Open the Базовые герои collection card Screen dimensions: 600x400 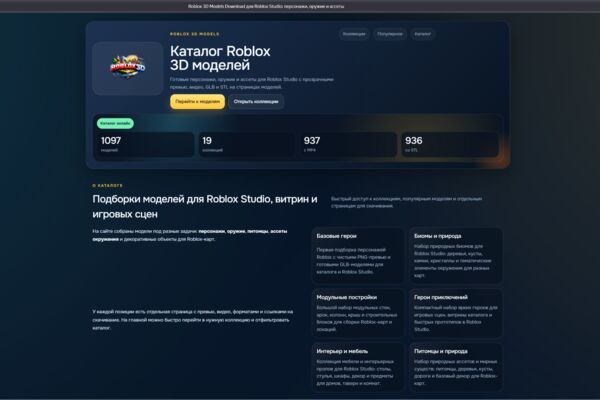(358, 255)
